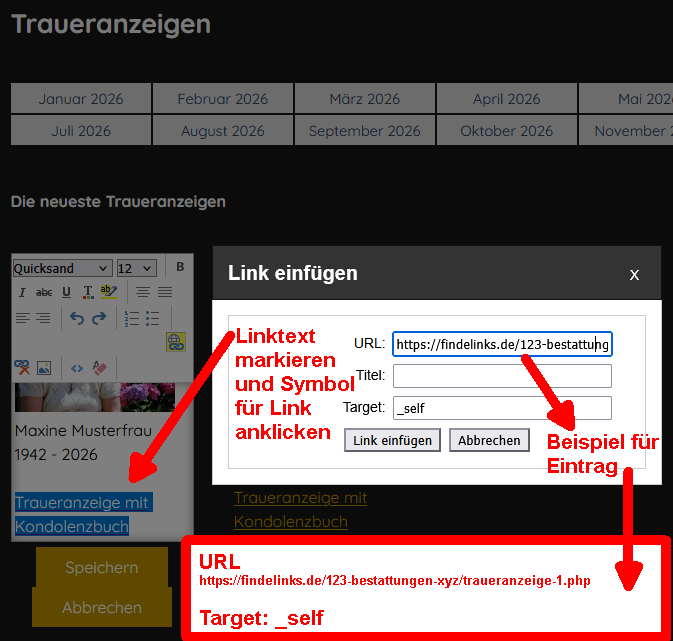Open the Quicksand font family dropdown
This screenshot has height=641, width=673.
(x=62, y=268)
